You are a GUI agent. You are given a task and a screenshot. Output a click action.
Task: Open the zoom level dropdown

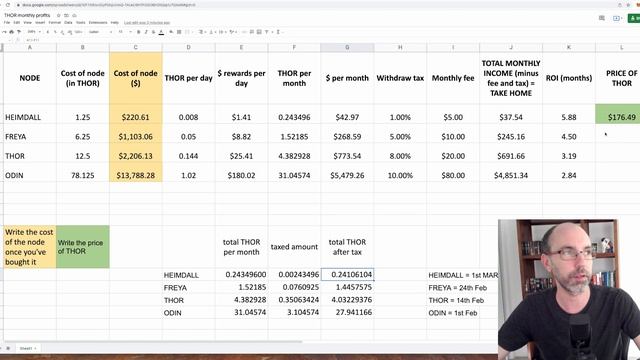(34, 32)
